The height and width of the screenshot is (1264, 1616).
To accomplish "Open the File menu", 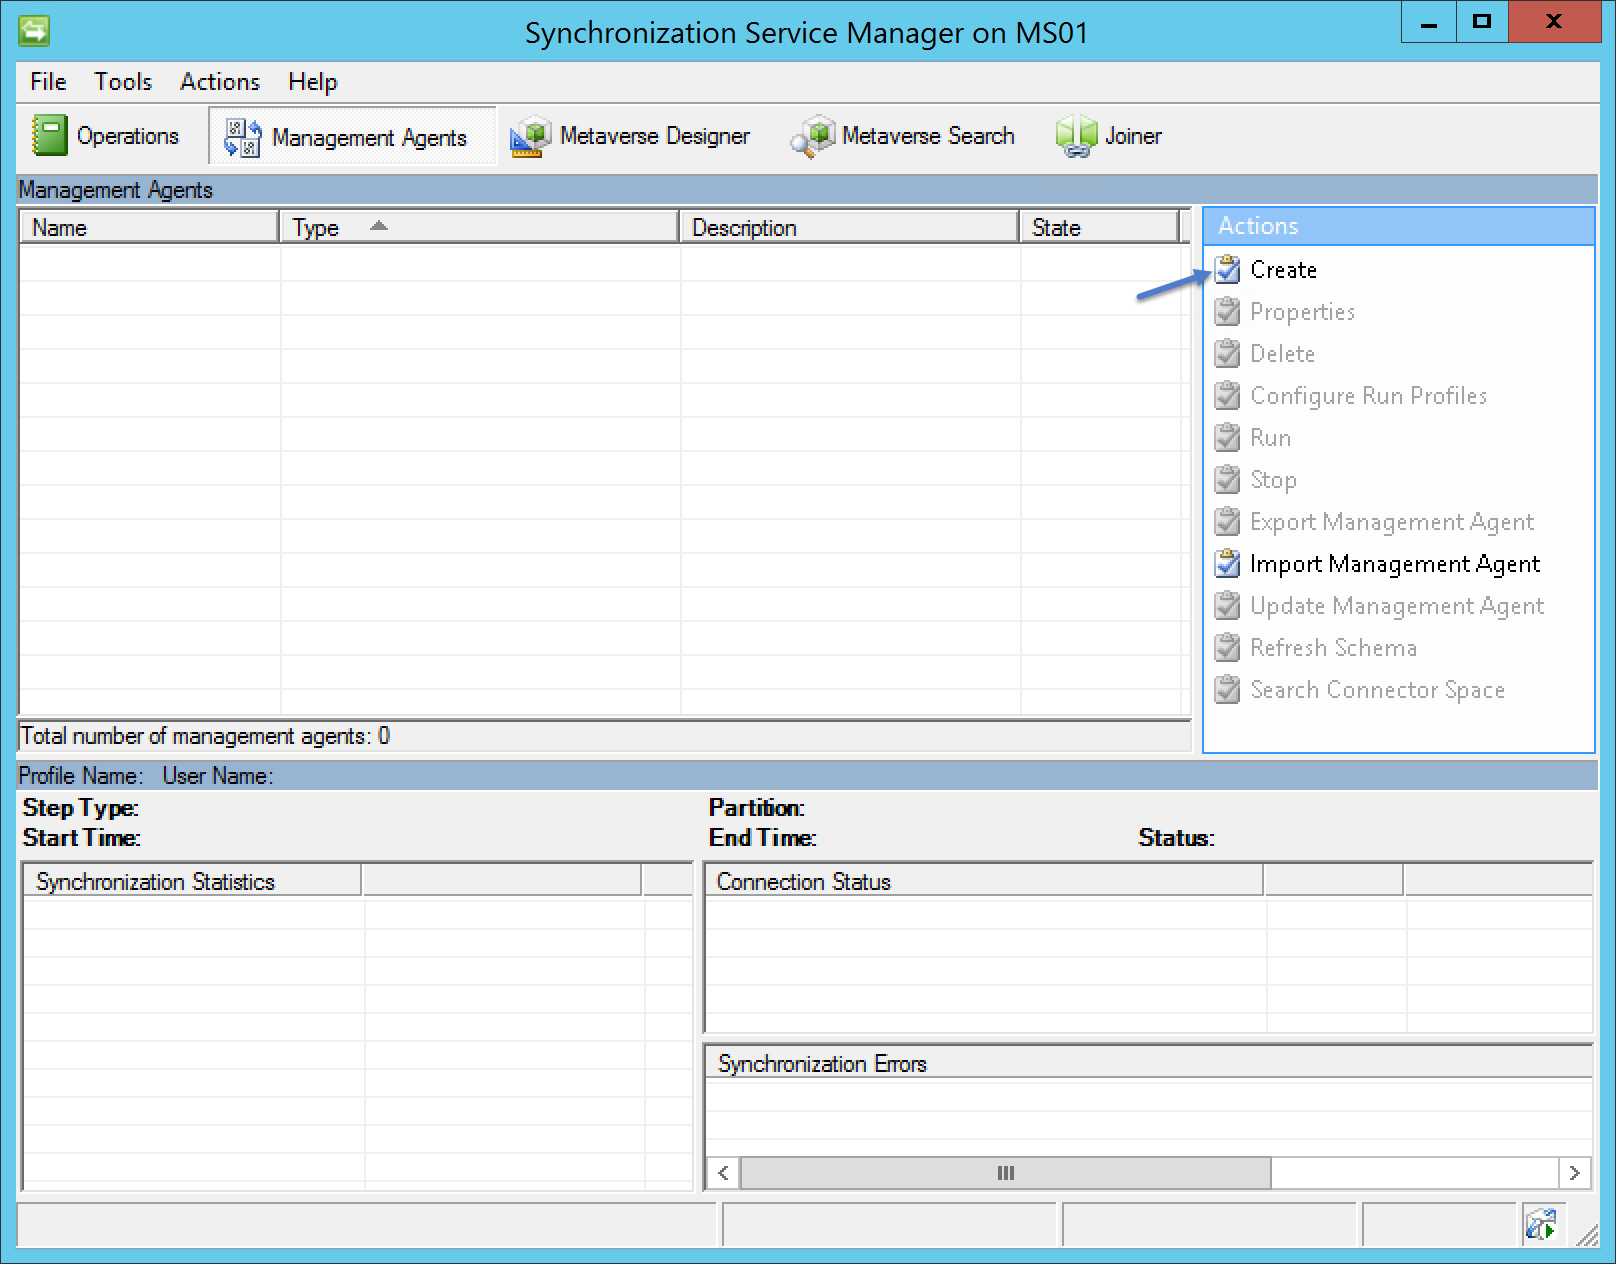I will (48, 82).
